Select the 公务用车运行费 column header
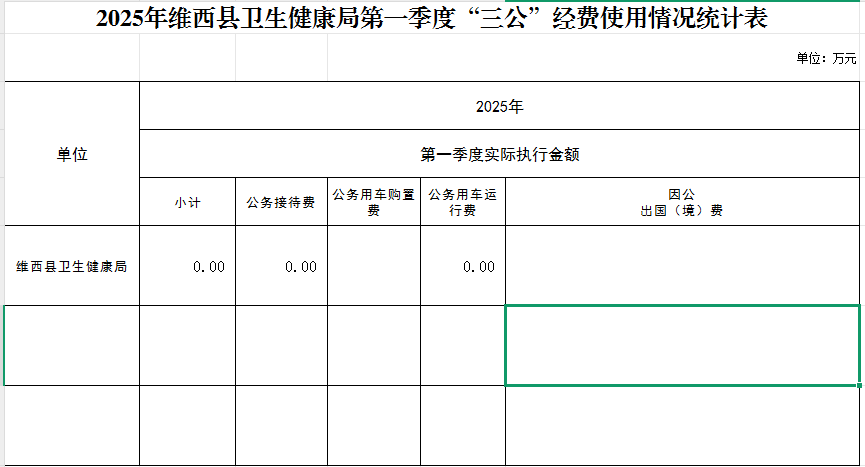Image resolution: width=865 pixels, height=467 pixels. (x=462, y=203)
